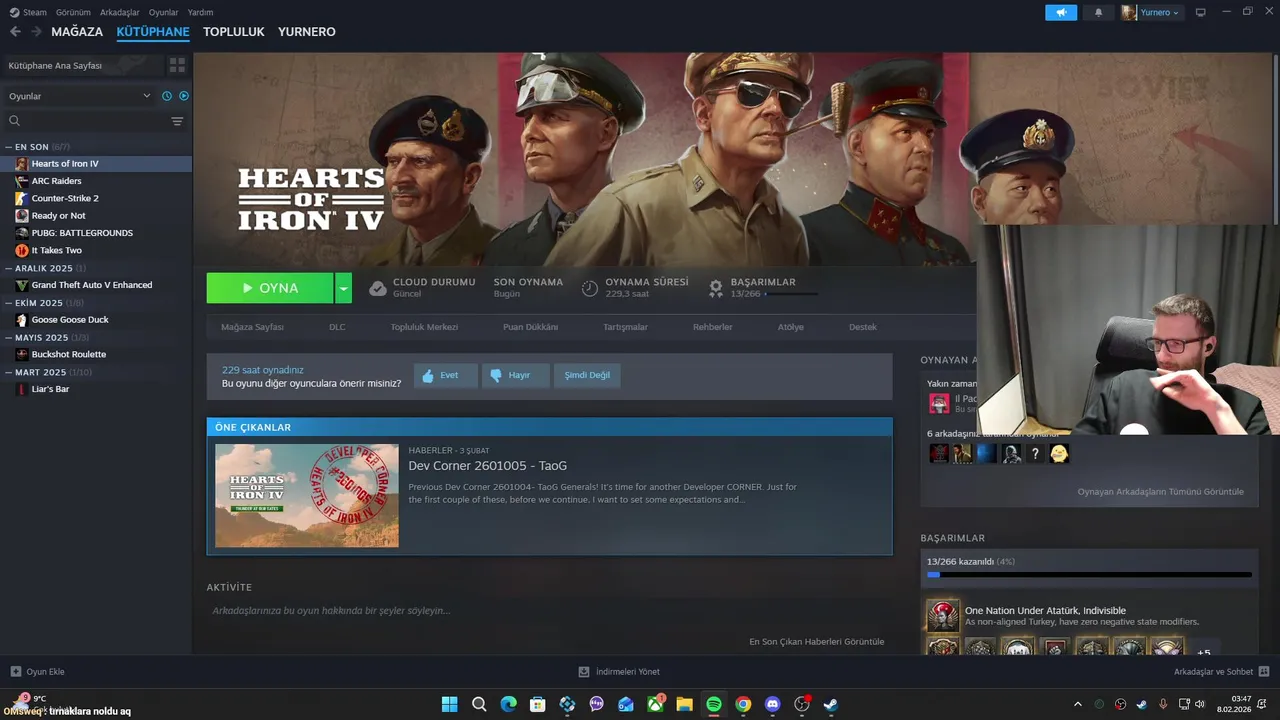Screen dimensions: 1280x720
Task: Click the activity comment input field
Action: 548,611
